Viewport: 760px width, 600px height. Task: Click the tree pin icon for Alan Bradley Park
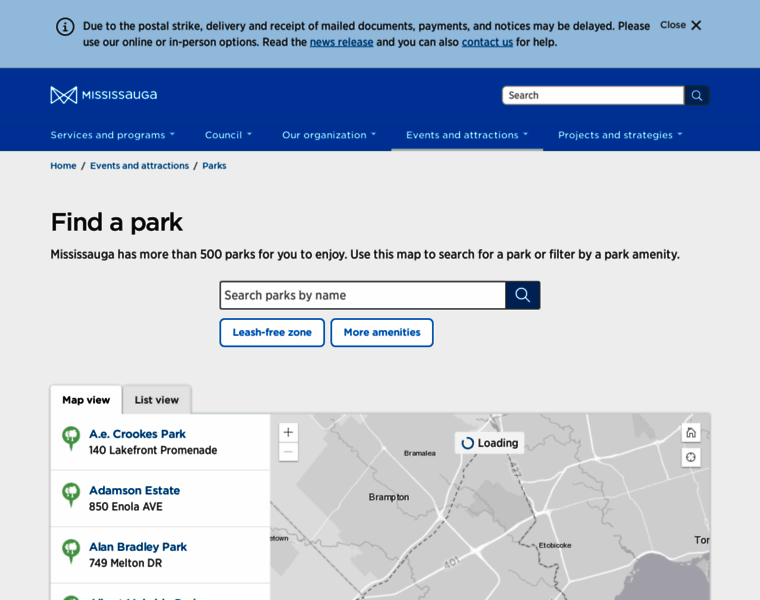click(x=71, y=552)
